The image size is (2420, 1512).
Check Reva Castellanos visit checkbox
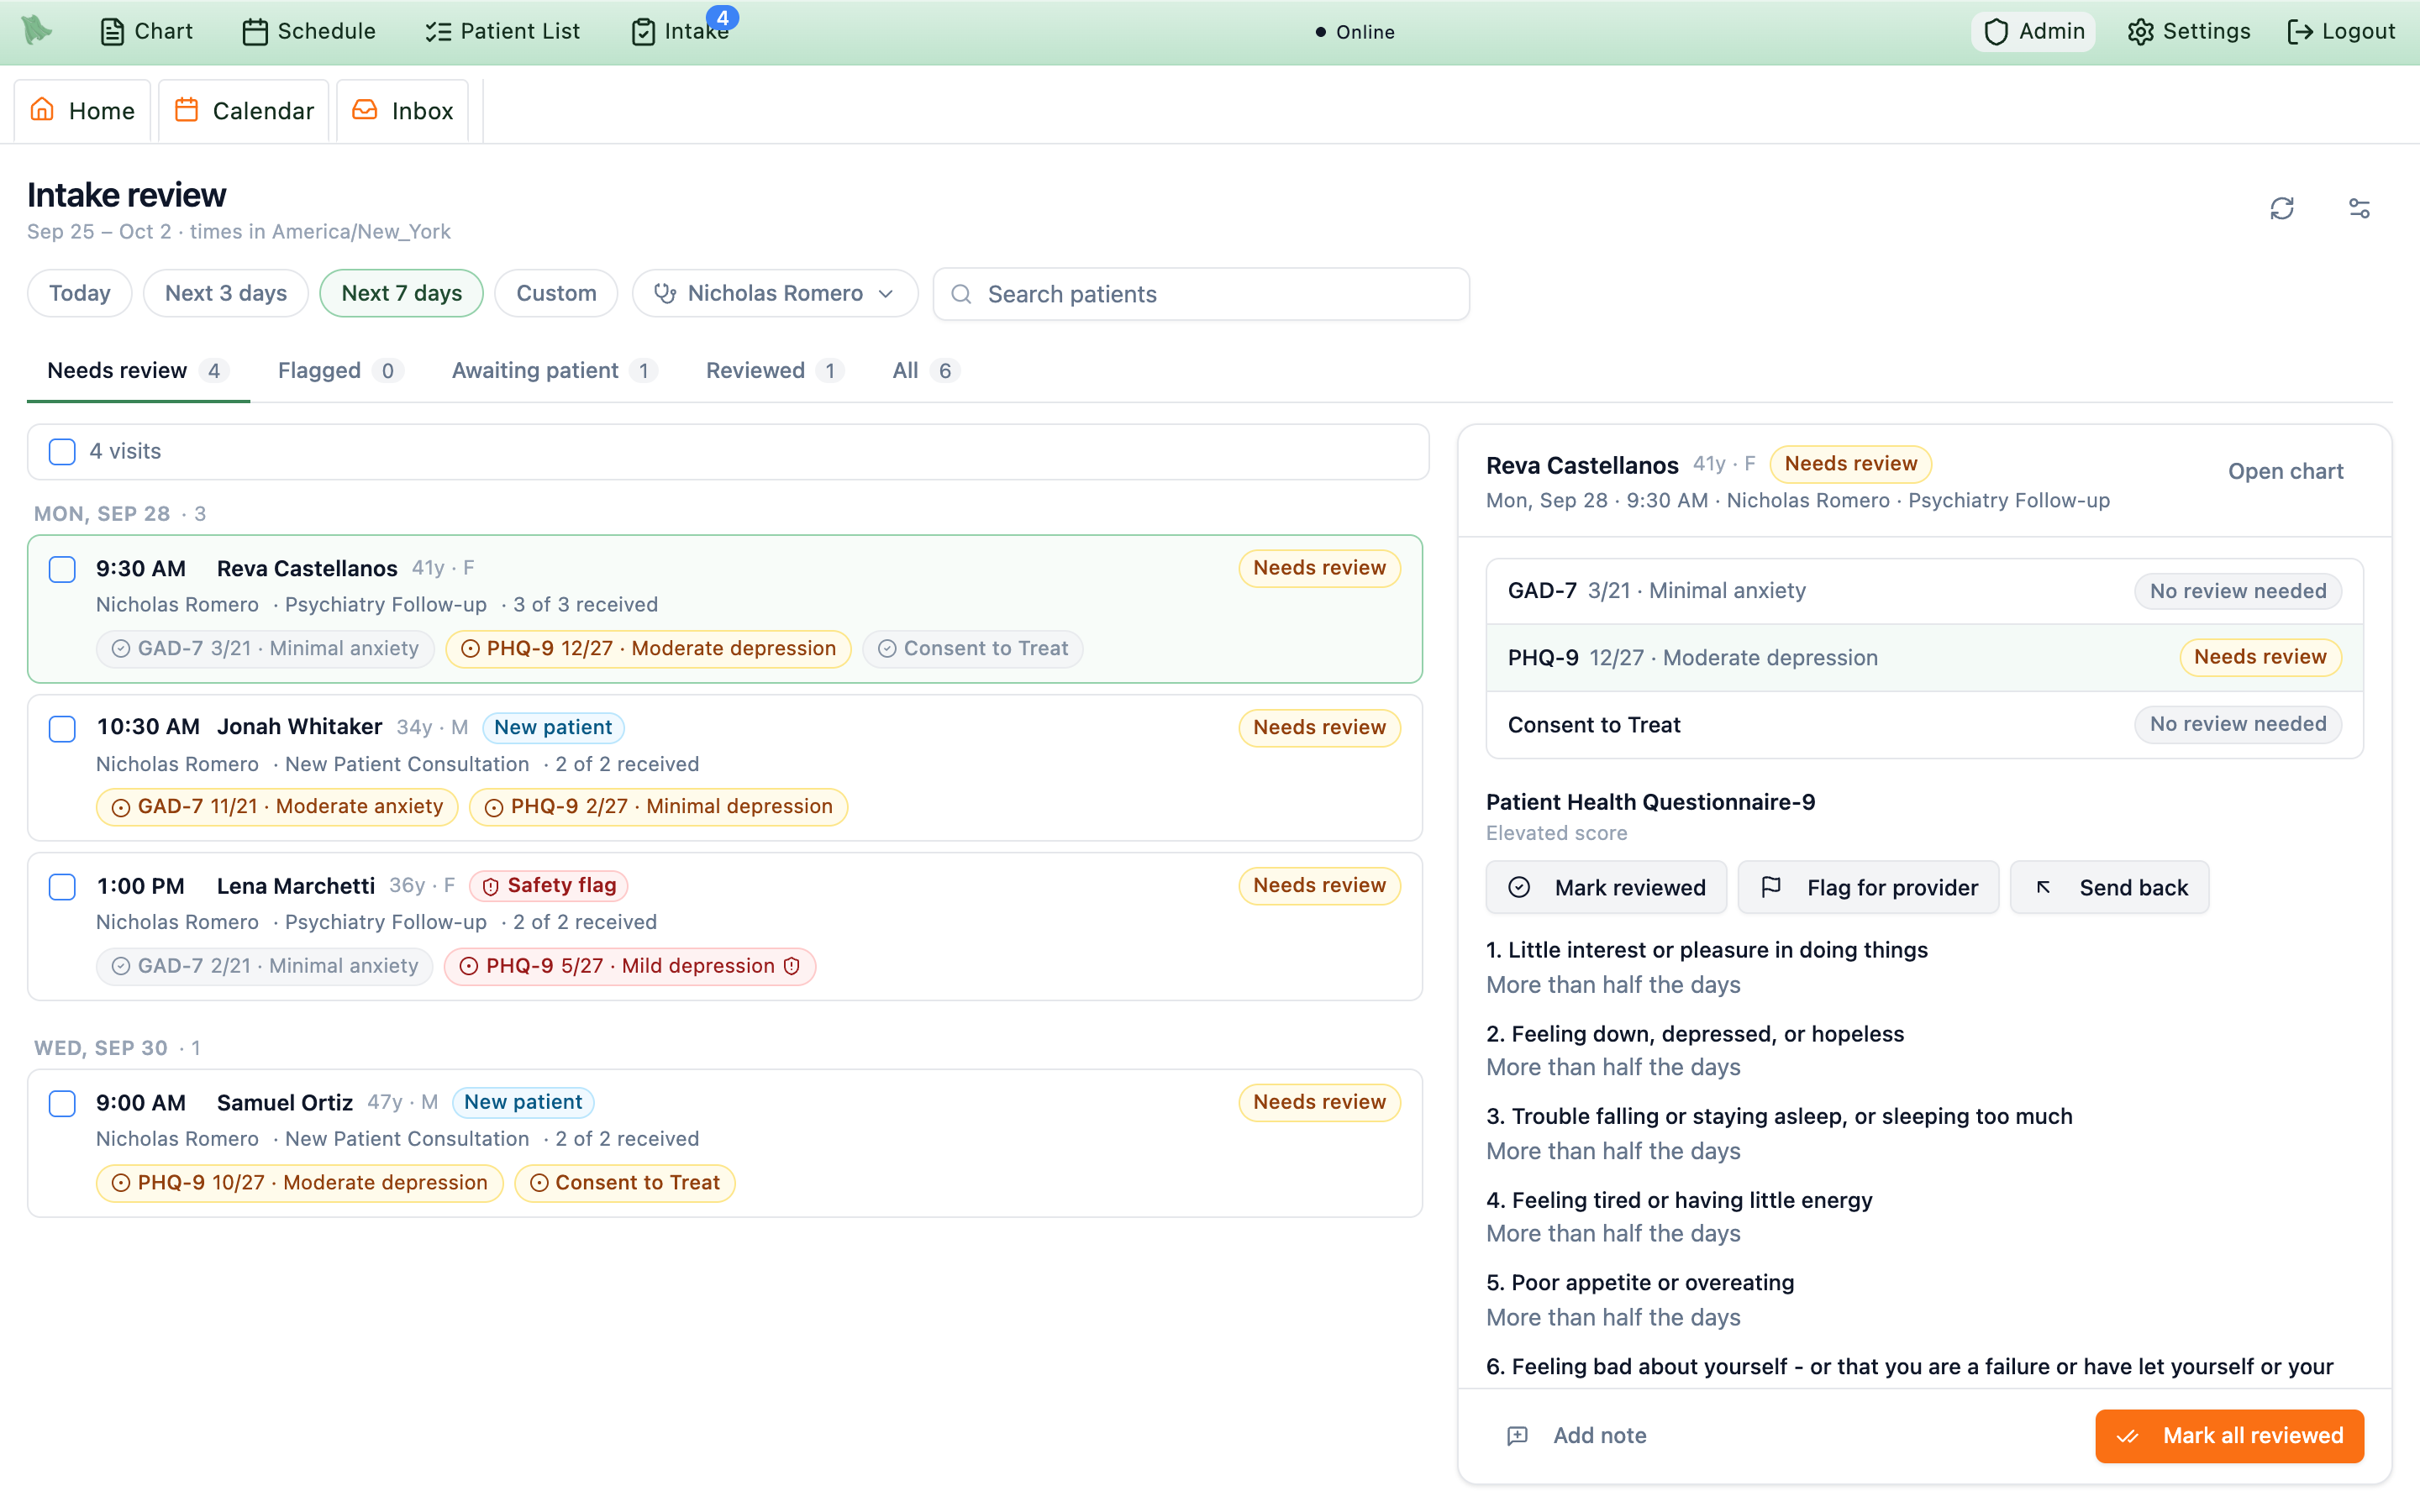point(62,569)
